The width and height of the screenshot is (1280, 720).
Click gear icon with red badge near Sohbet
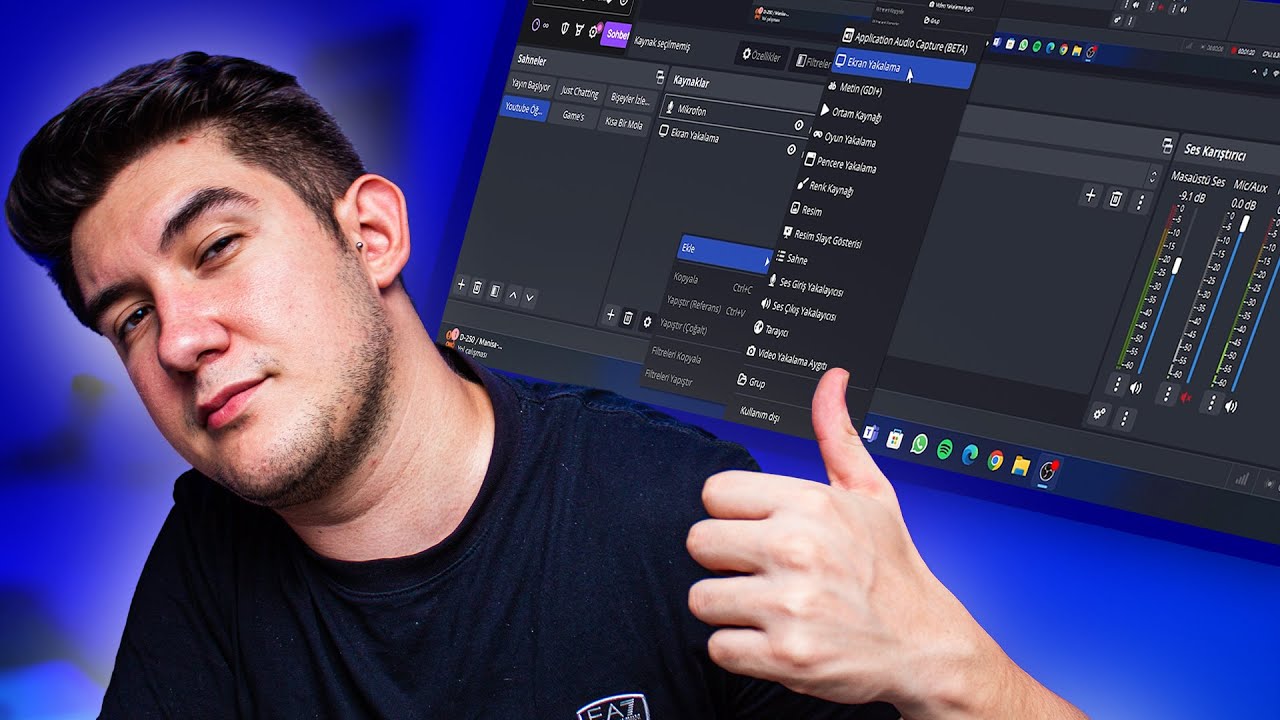click(x=595, y=33)
